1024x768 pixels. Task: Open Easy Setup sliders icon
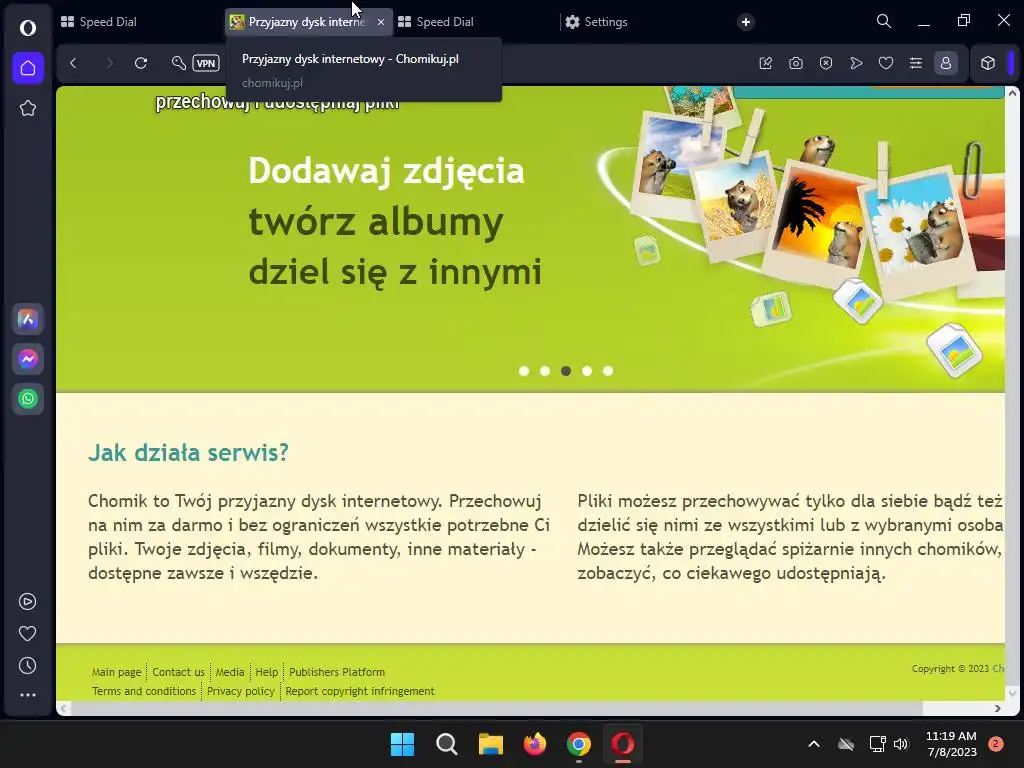click(x=916, y=63)
